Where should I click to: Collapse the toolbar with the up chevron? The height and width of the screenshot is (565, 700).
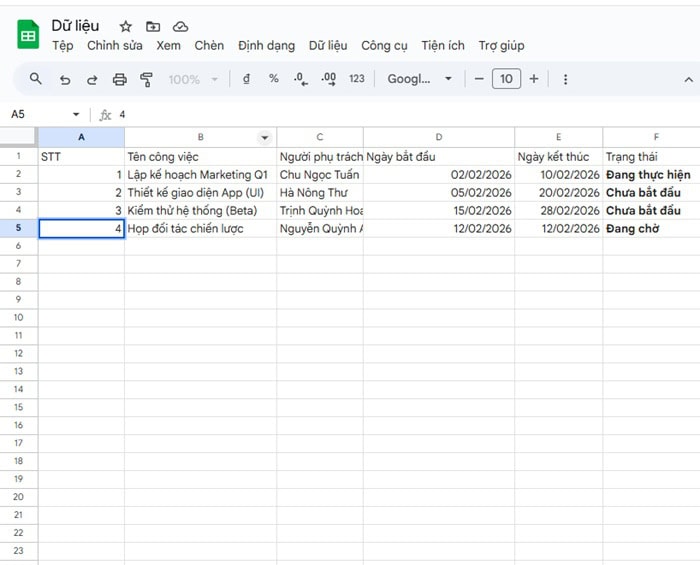[x=688, y=79]
